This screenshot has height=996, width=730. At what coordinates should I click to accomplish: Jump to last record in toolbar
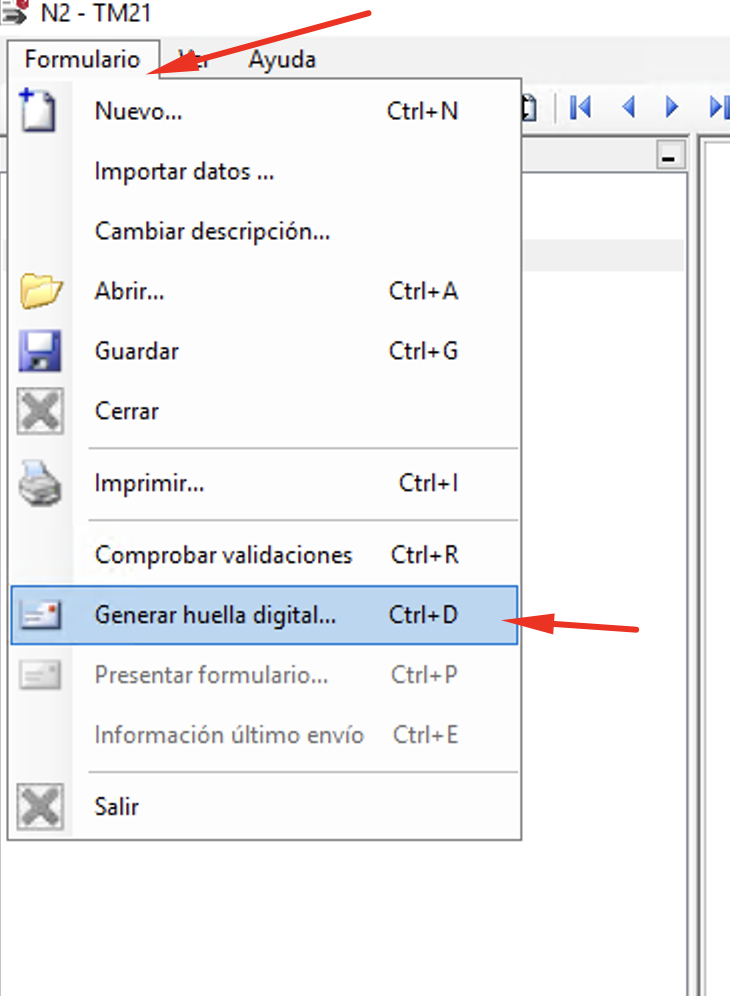pos(718,107)
